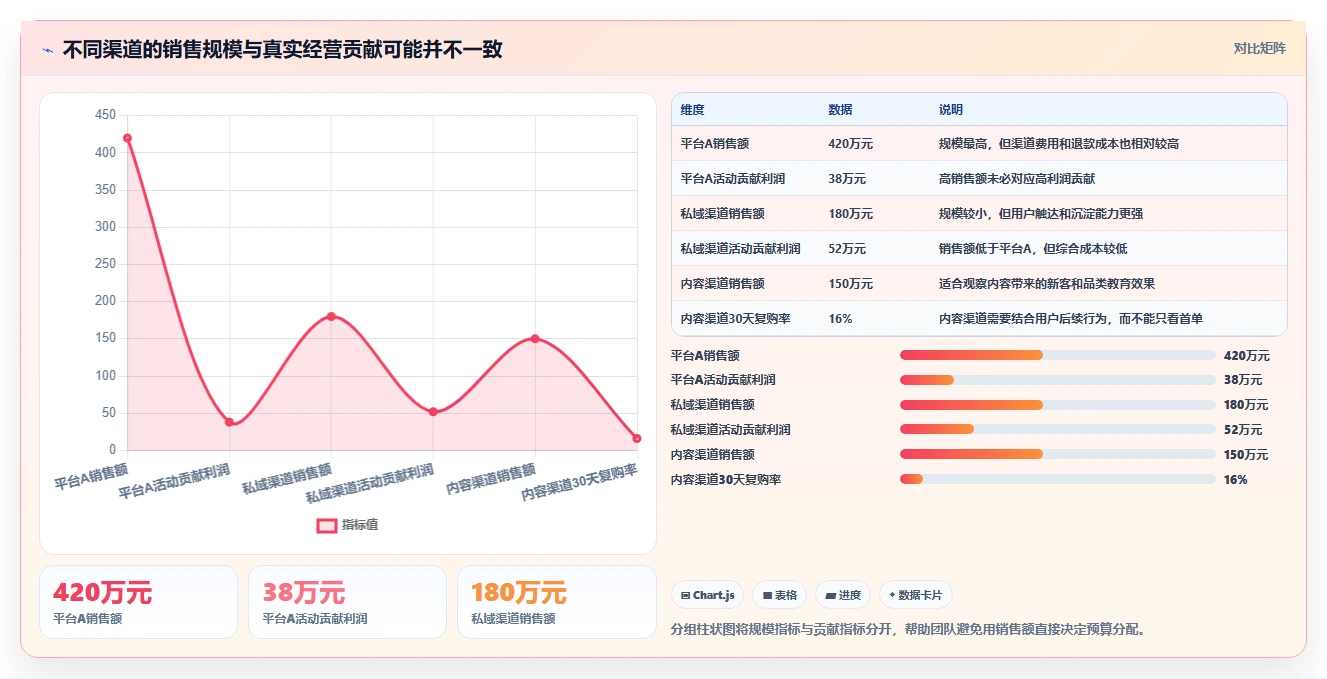This screenshot has width=1327, height=679.
Task: Select the 私域渠道销售额 chart point at 180
Action: pyautogui.click(x=331, y=316)
